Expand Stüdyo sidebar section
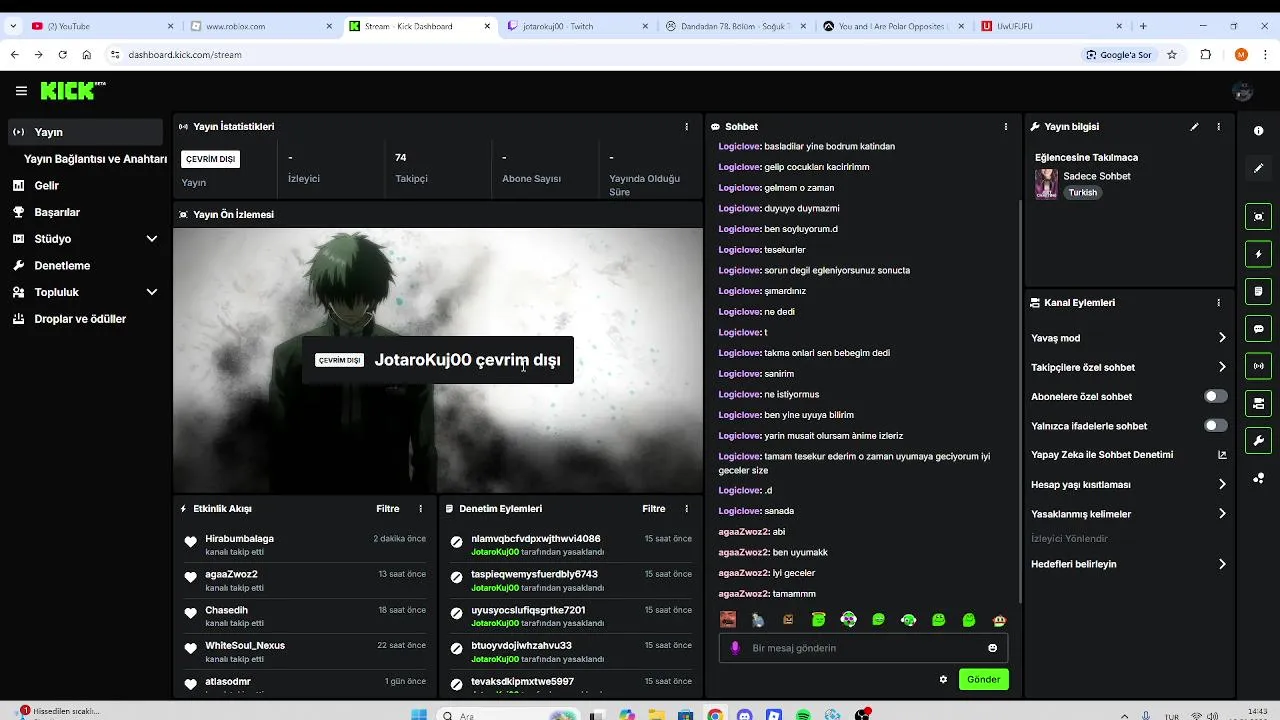1280x720 pixels. click(x=152, y=239)
